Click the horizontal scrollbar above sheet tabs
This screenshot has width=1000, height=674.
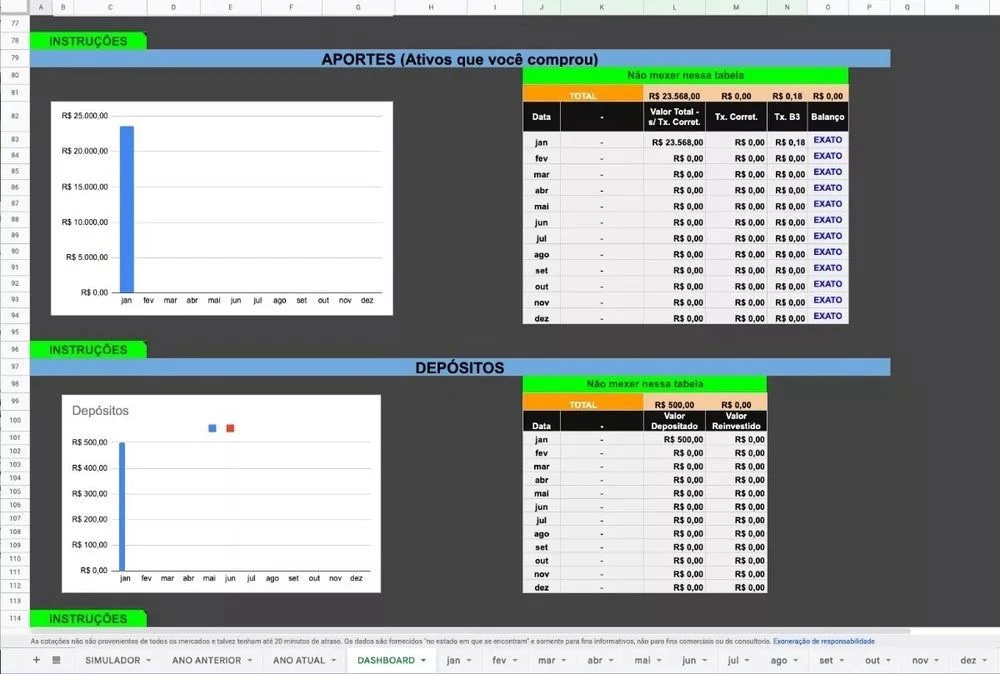(x=469, y=631)
